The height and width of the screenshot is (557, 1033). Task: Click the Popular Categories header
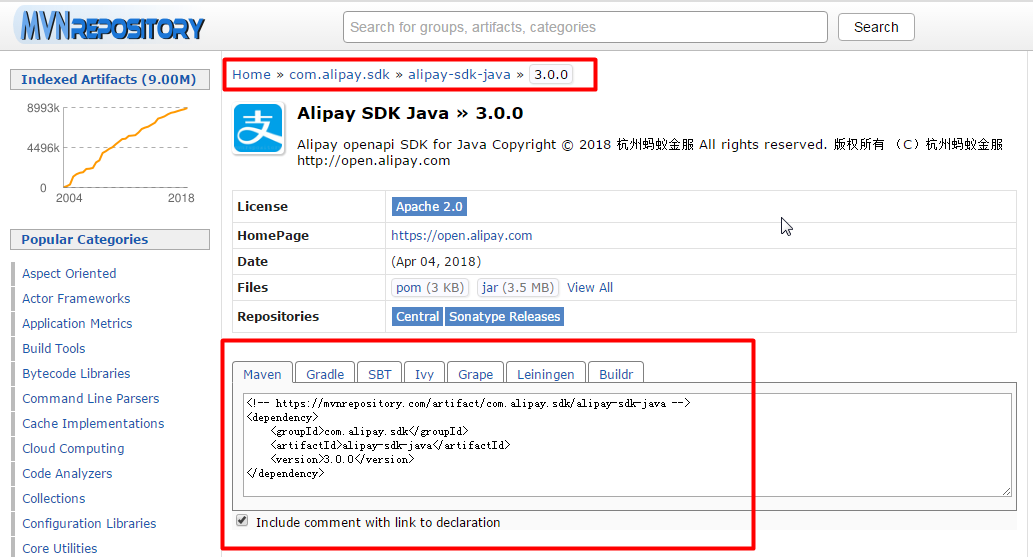click(x=110, y=239)
